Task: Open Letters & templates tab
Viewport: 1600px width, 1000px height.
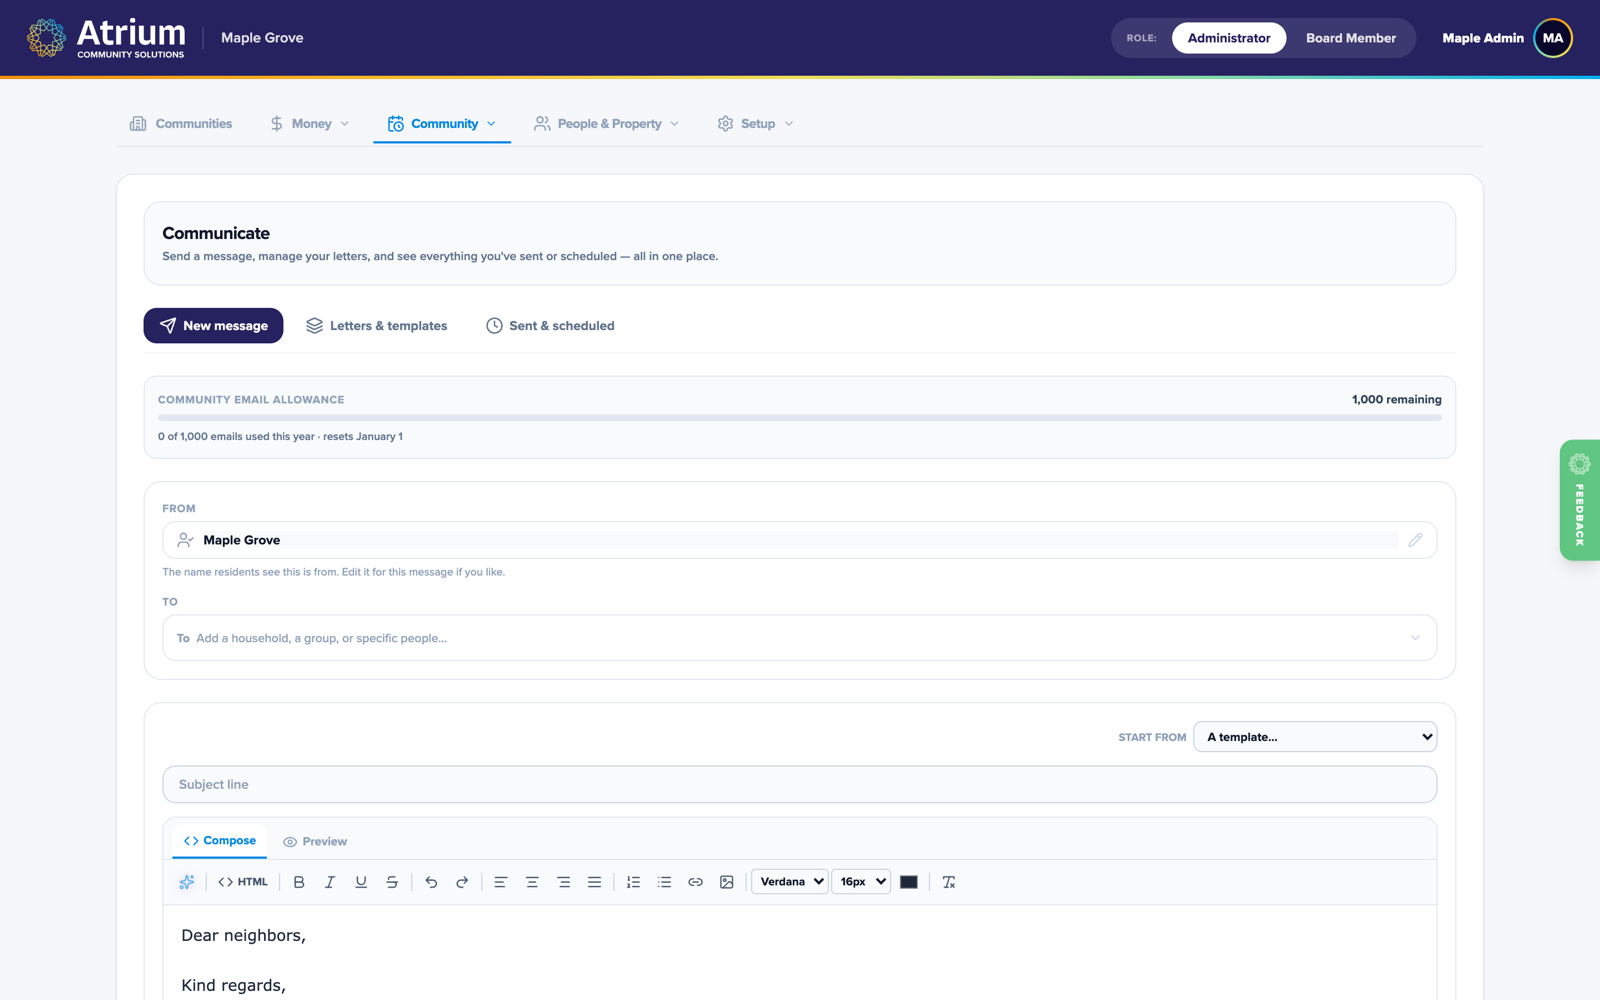Action: [x=377, y=326]
